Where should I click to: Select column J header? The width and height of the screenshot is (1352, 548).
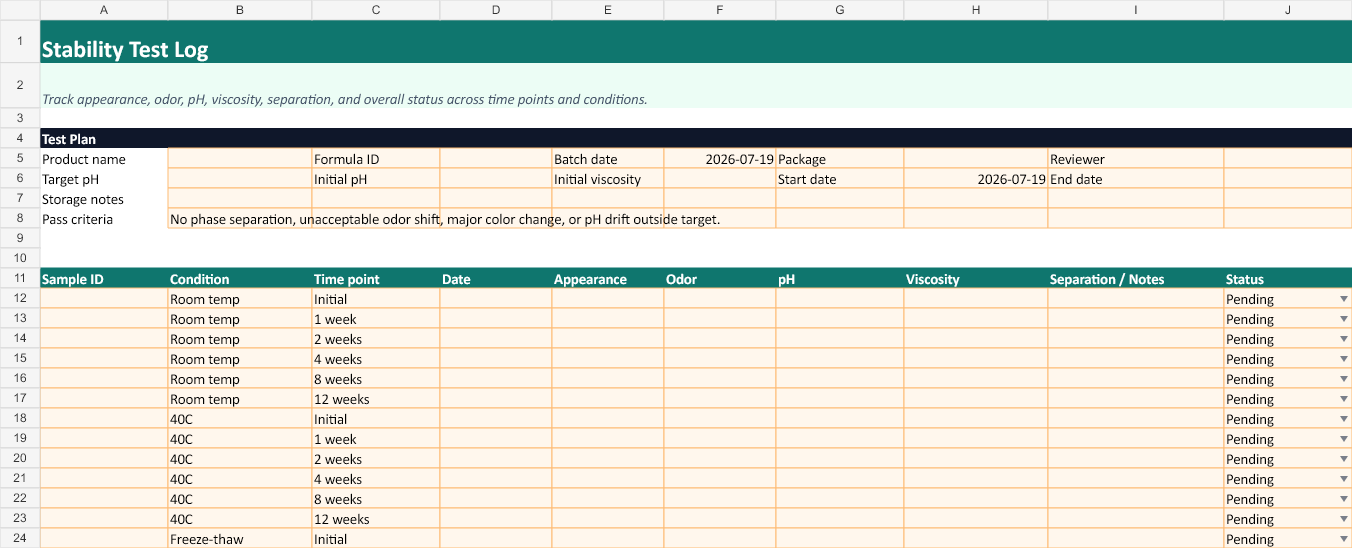pos(1288,10)
